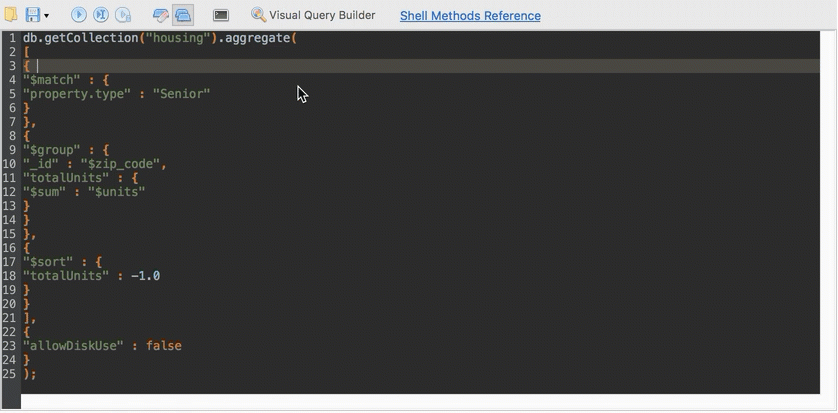The image size is (838, 413).
Task: Click the false value on line 23
Action: coord(164,346)
